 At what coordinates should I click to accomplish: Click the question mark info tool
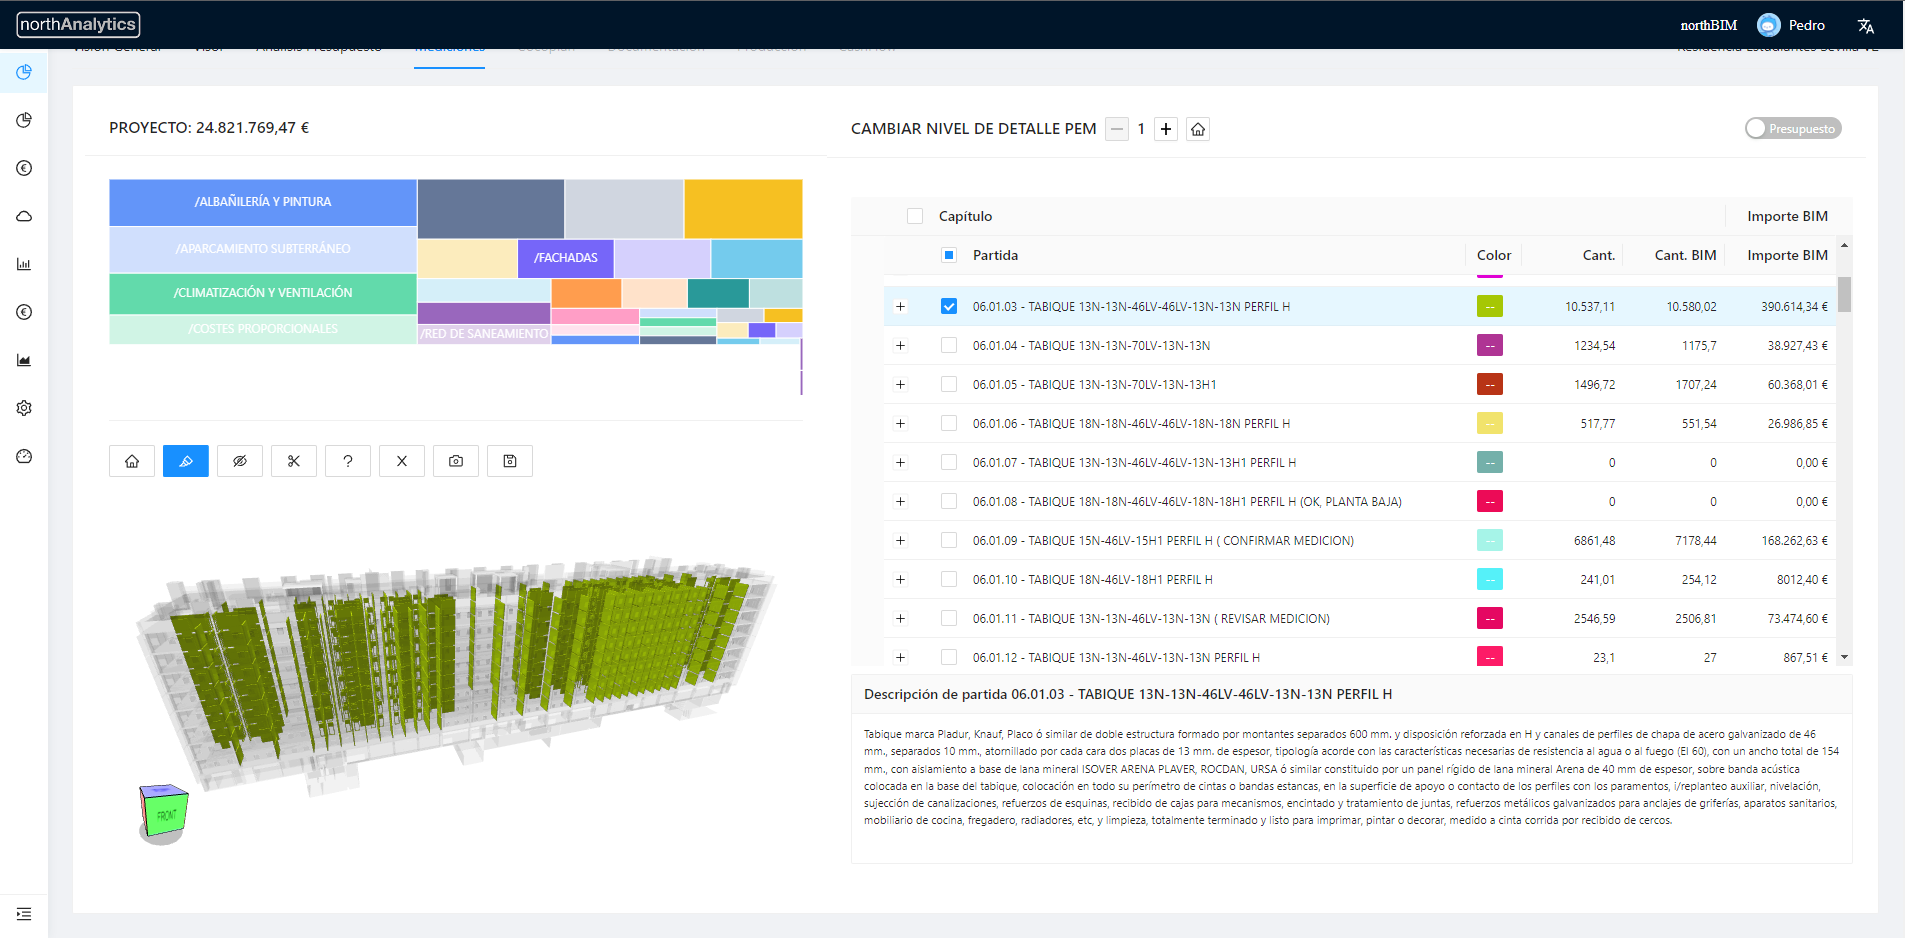tap(348, 461)
